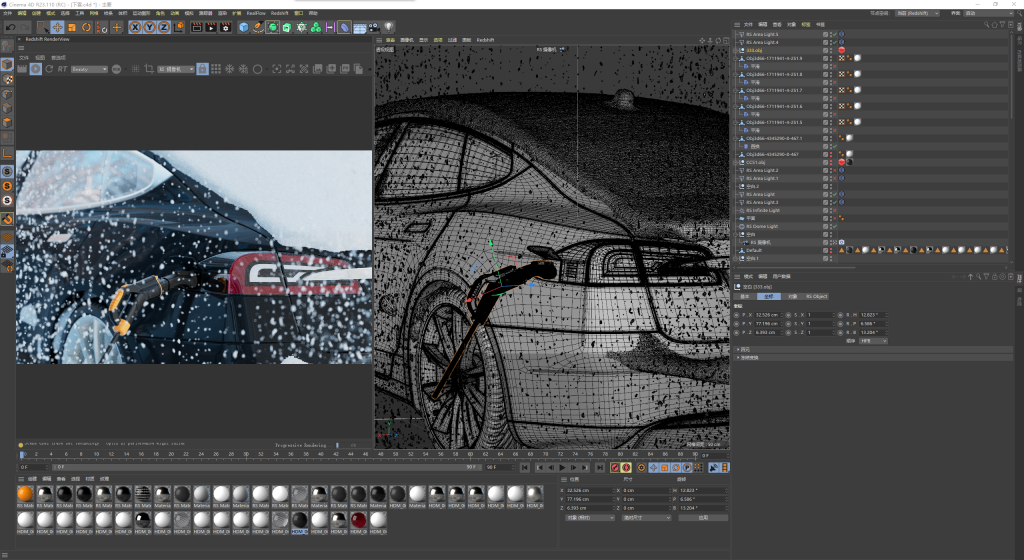The image size is (1024, 560).
Task: Toggle visibility dots of Default object
Action: (x=831, y=250)
